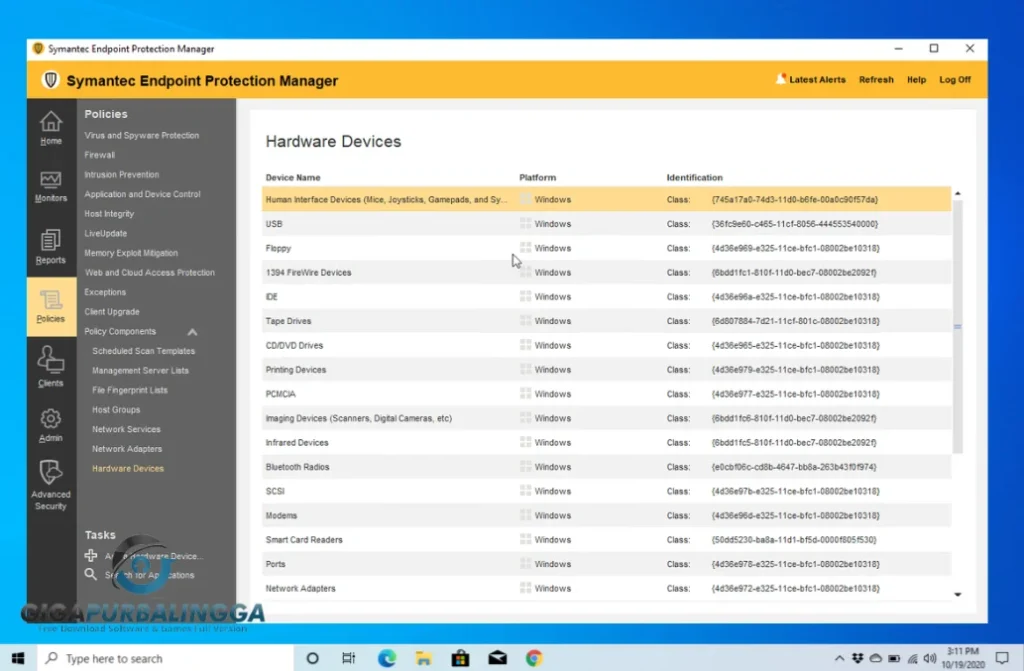Open the Monitors section

[x=50, y=186]
